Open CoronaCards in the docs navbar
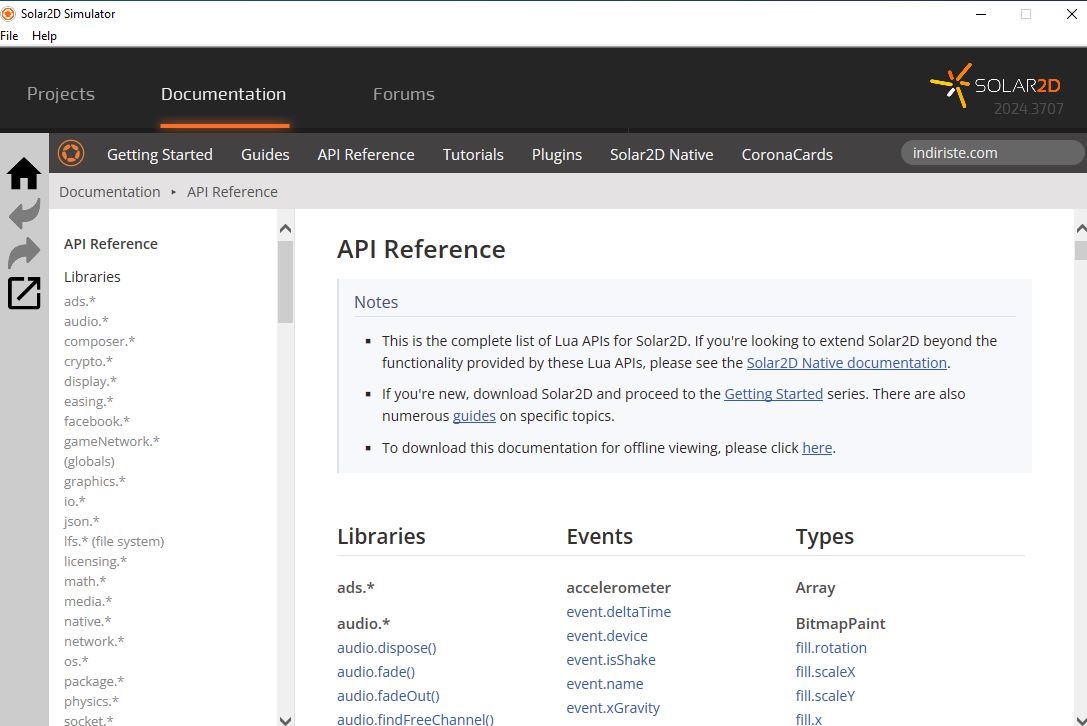This screenshot has width=1087, height=726. tap(787, 155)
